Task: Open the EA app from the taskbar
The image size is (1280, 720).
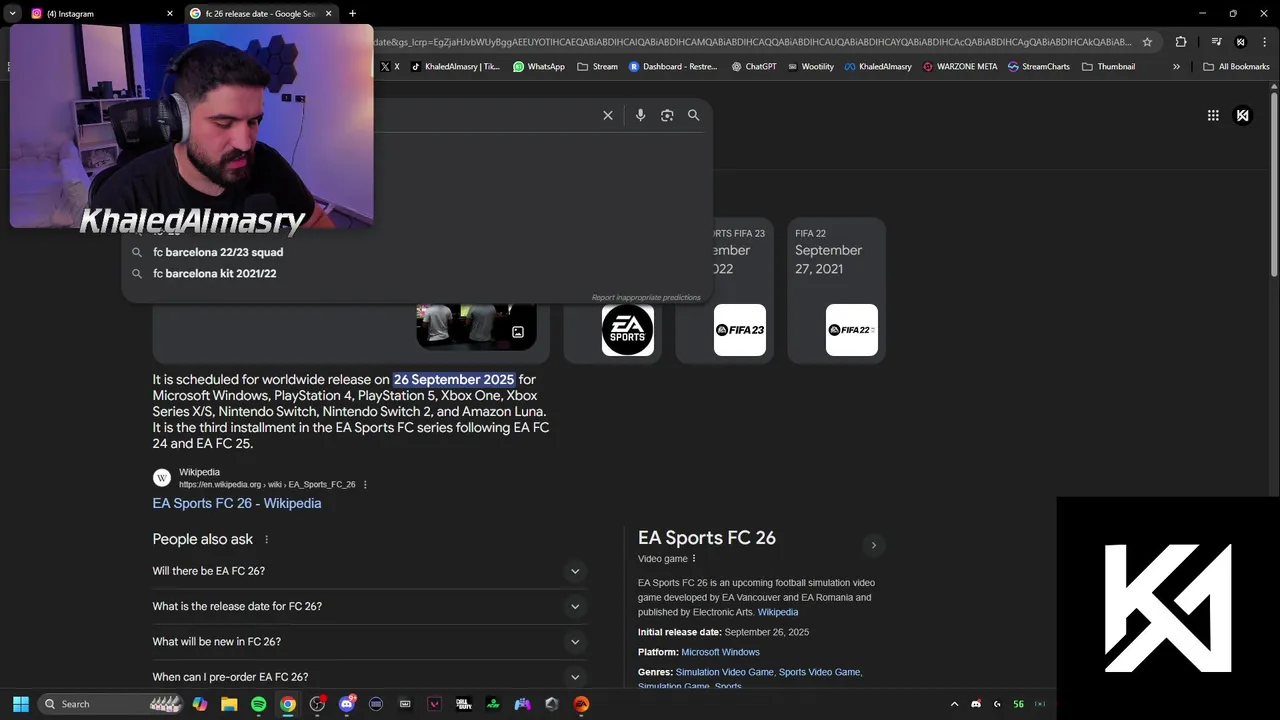Action: pyautogui.click(x=581, y=704)
